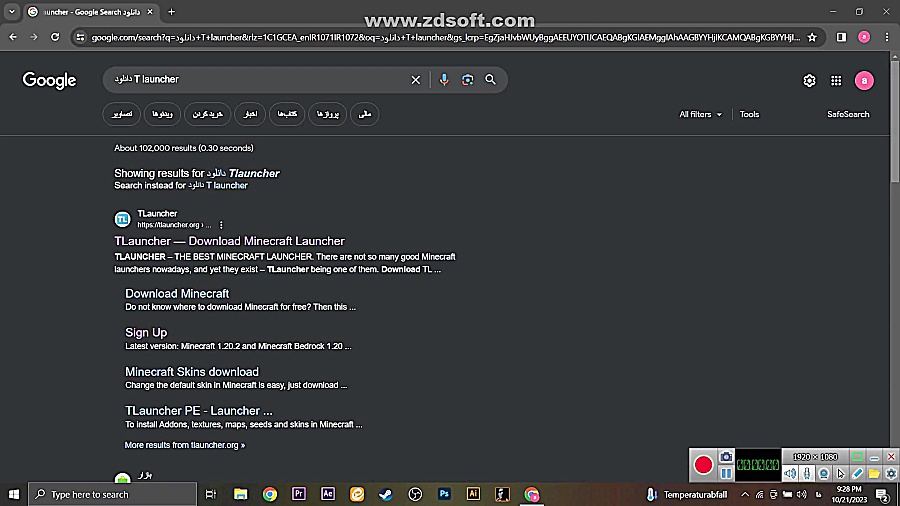Open Adobe Illustrator from taskbar
The width and height of the screenshot is (900, 506).
[473, 494]
